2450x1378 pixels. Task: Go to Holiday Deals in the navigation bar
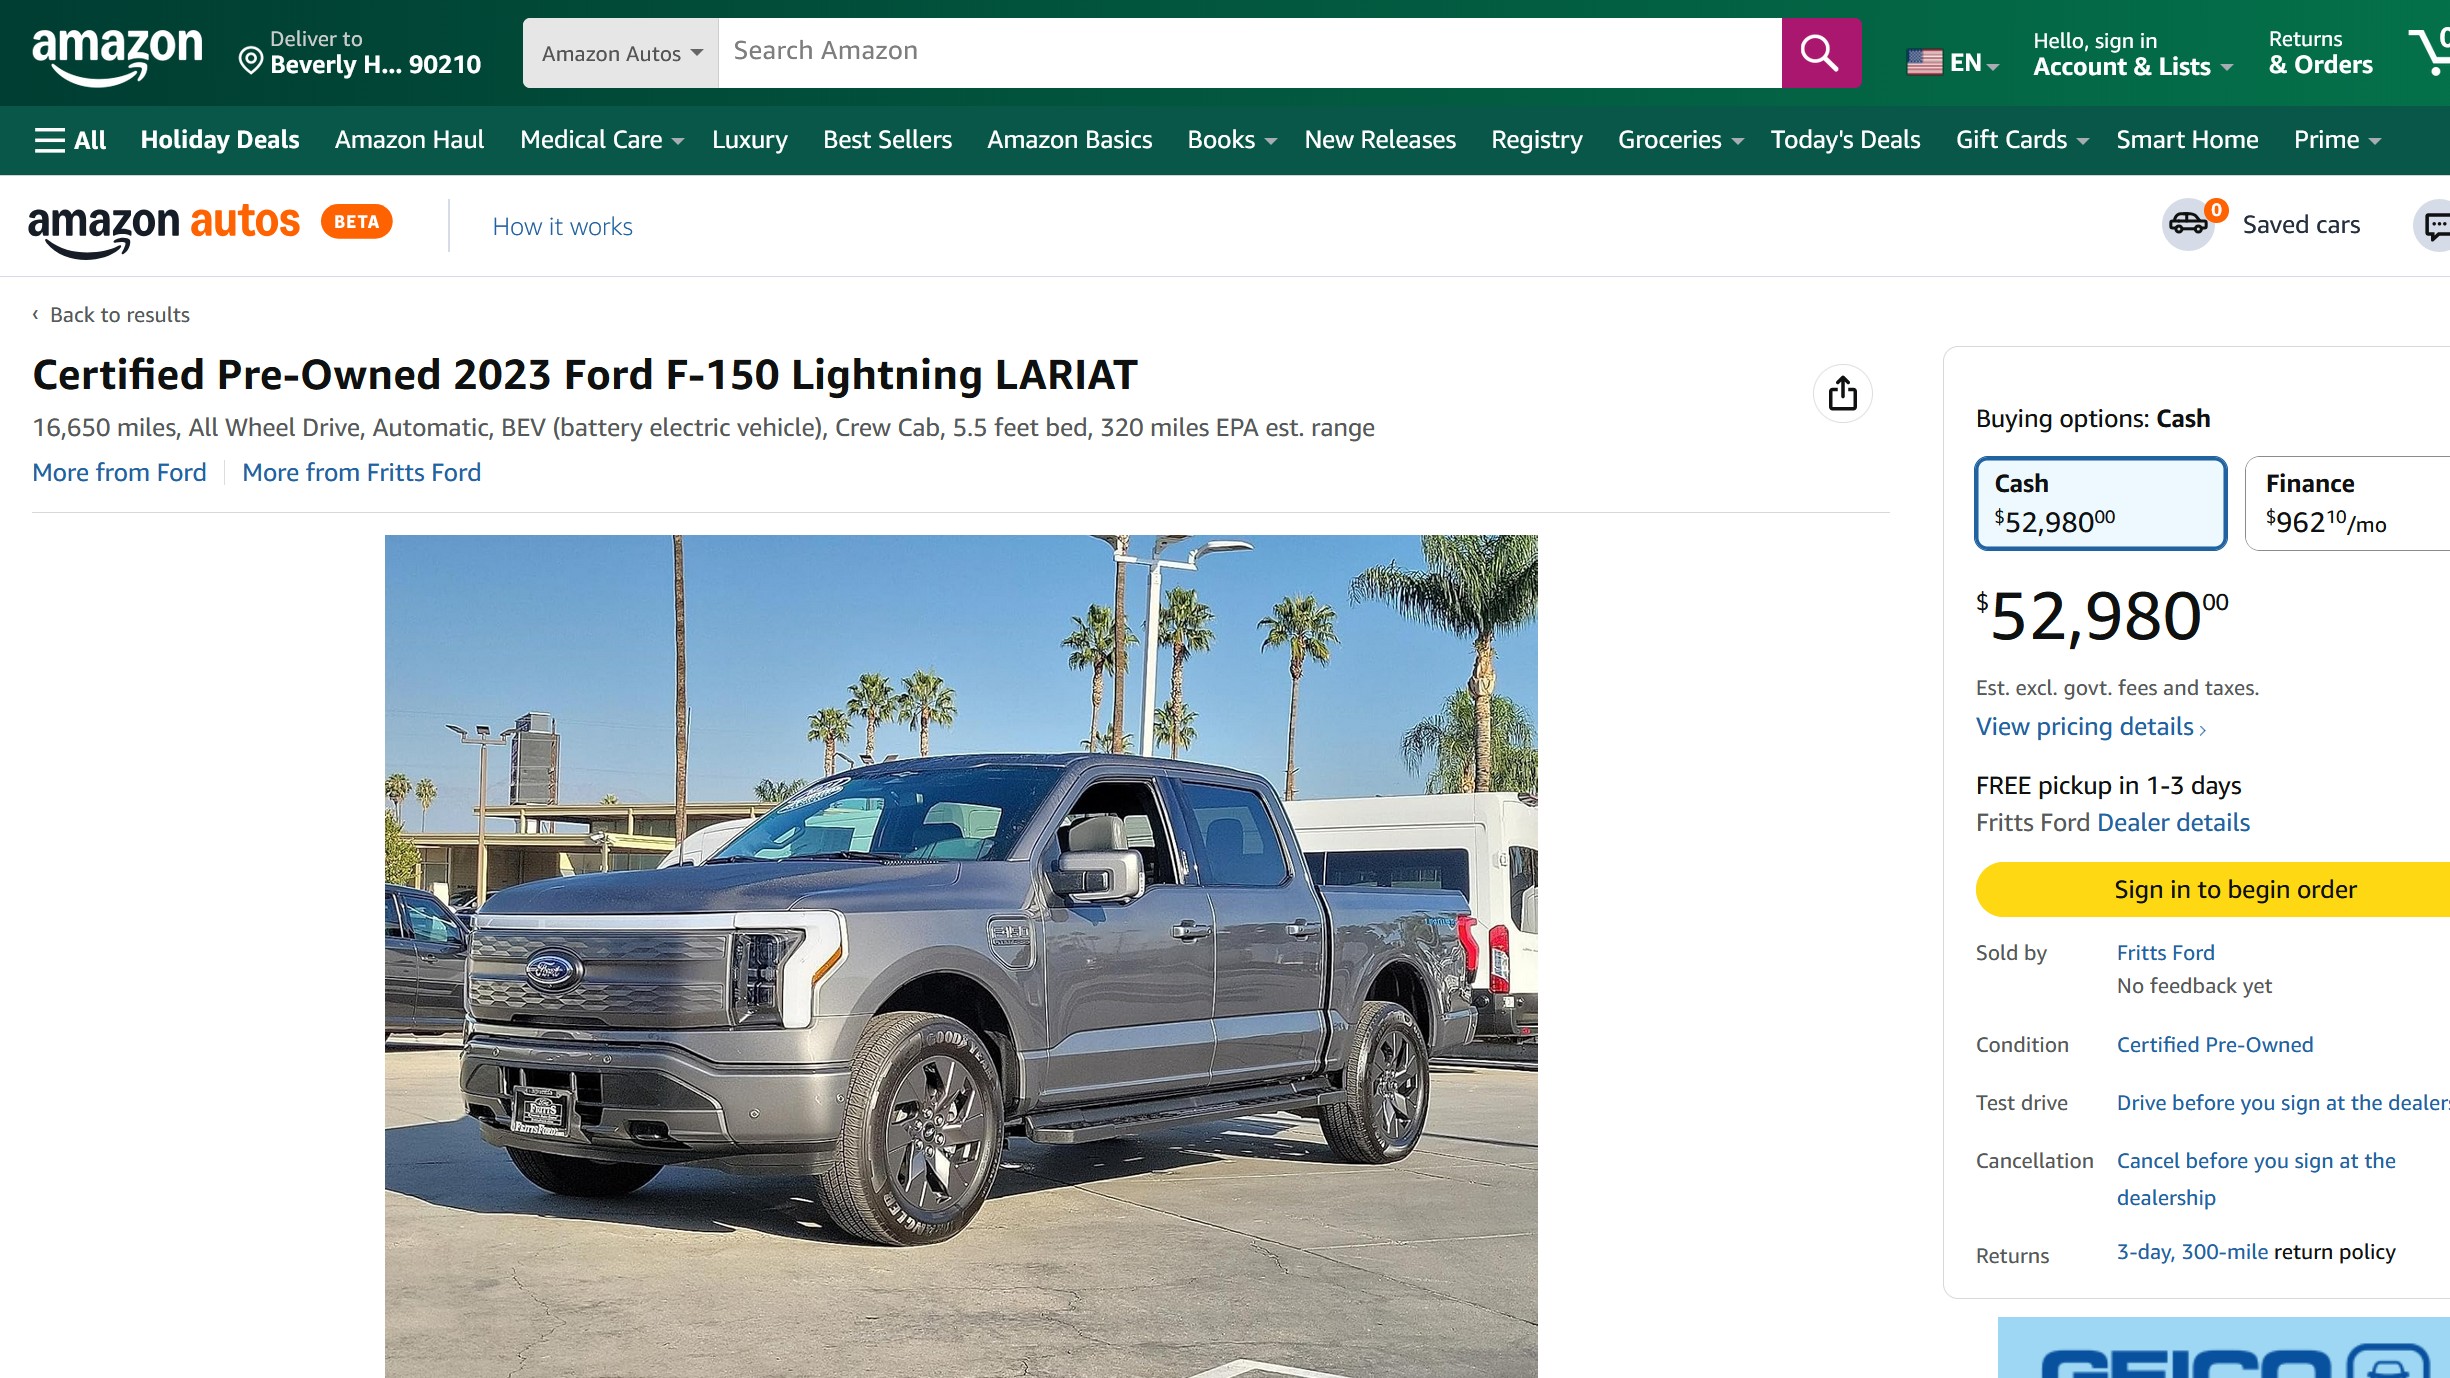[220, 140]
